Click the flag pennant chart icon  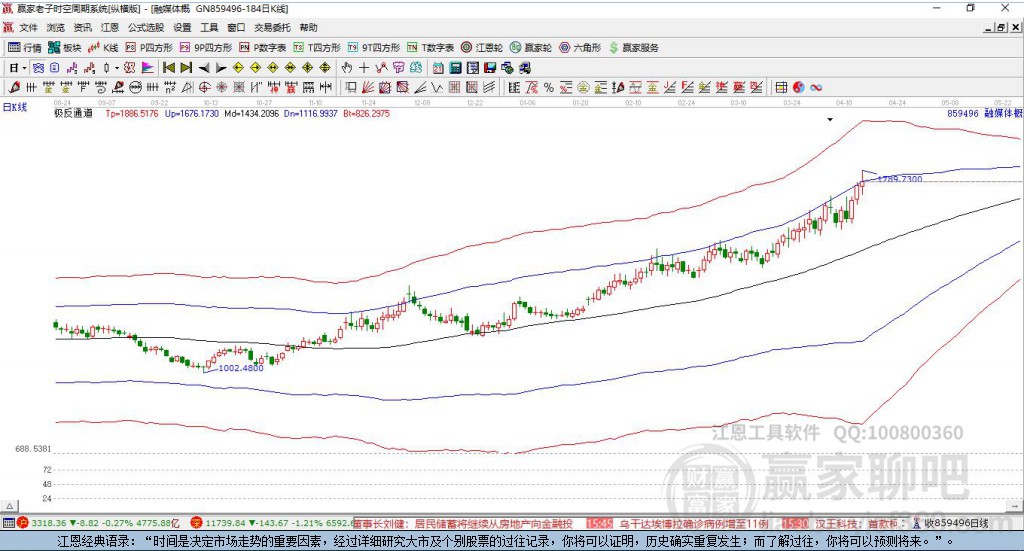point(148,68)
